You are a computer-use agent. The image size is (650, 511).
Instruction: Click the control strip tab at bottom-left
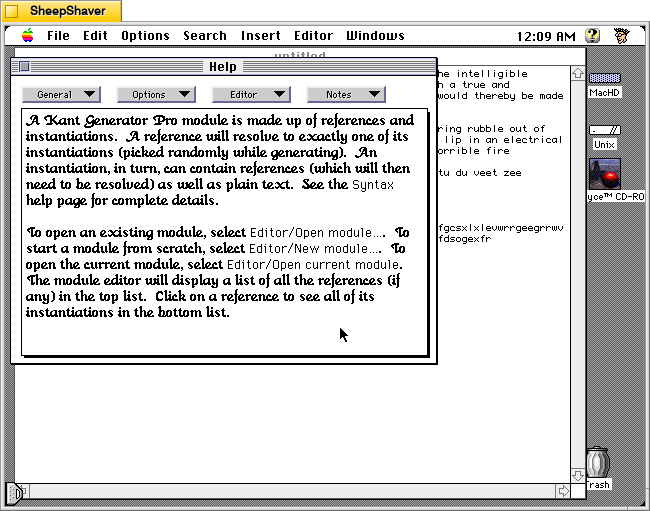(15, 493)
